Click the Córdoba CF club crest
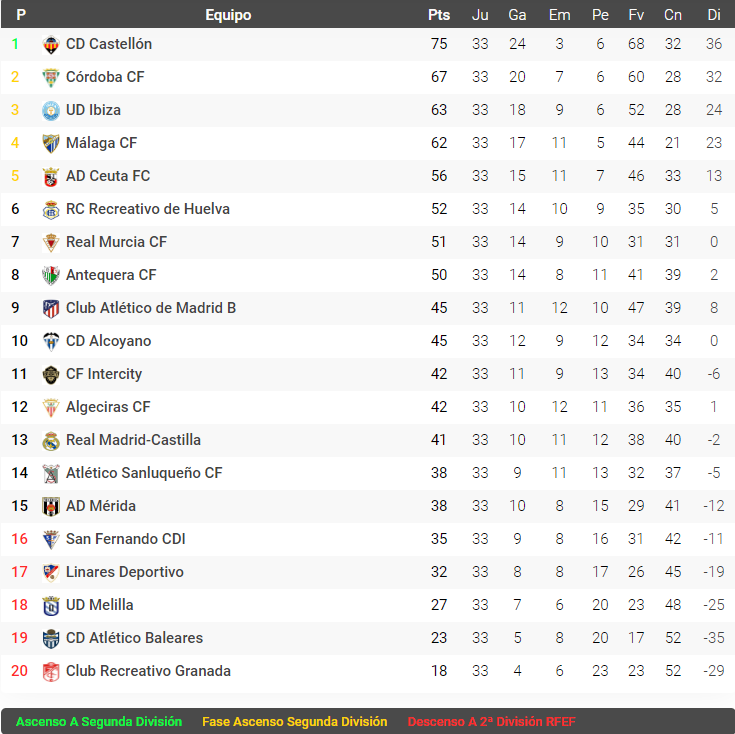 pos(51,77)
